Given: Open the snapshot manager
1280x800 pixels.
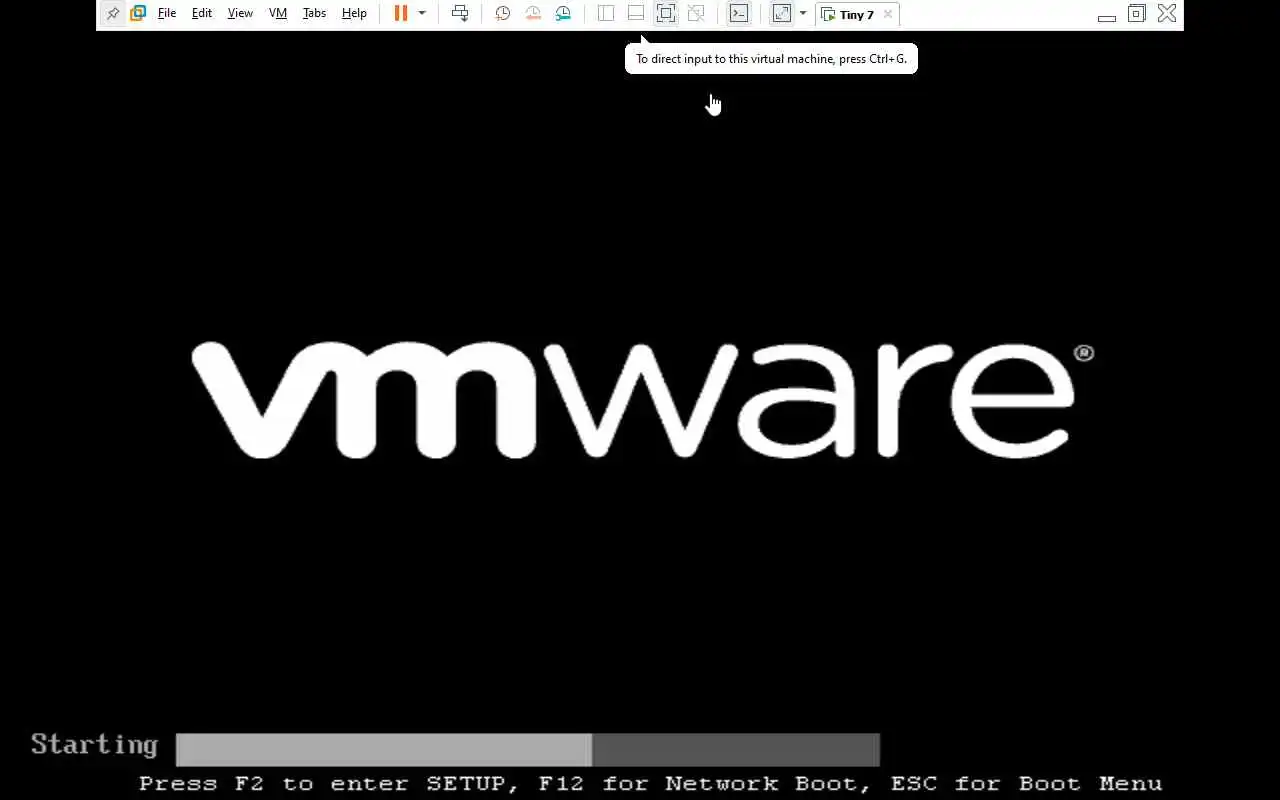Looking at the screenshot, I should (x=563, y=14).
